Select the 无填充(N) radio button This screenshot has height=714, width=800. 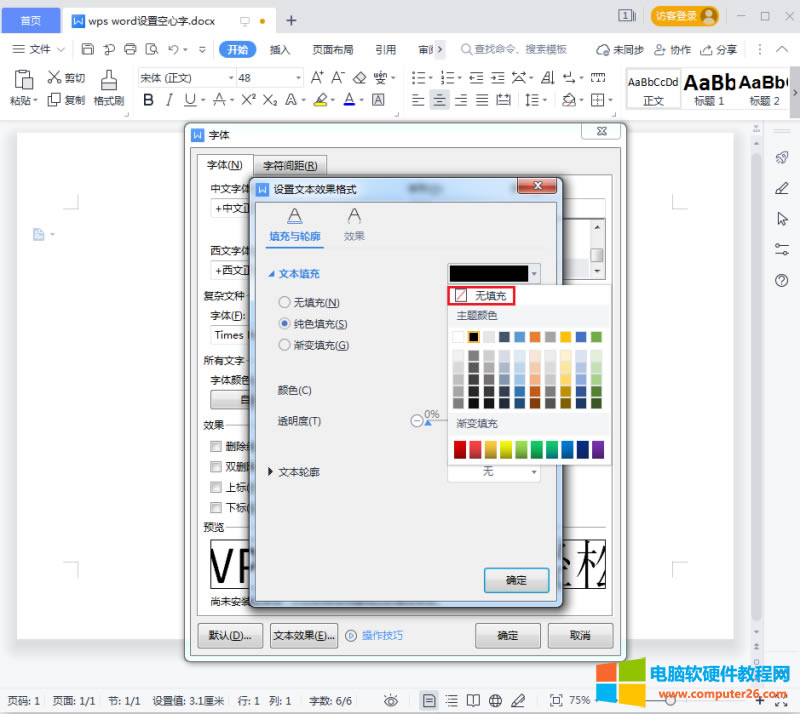(x=285, y=302)
